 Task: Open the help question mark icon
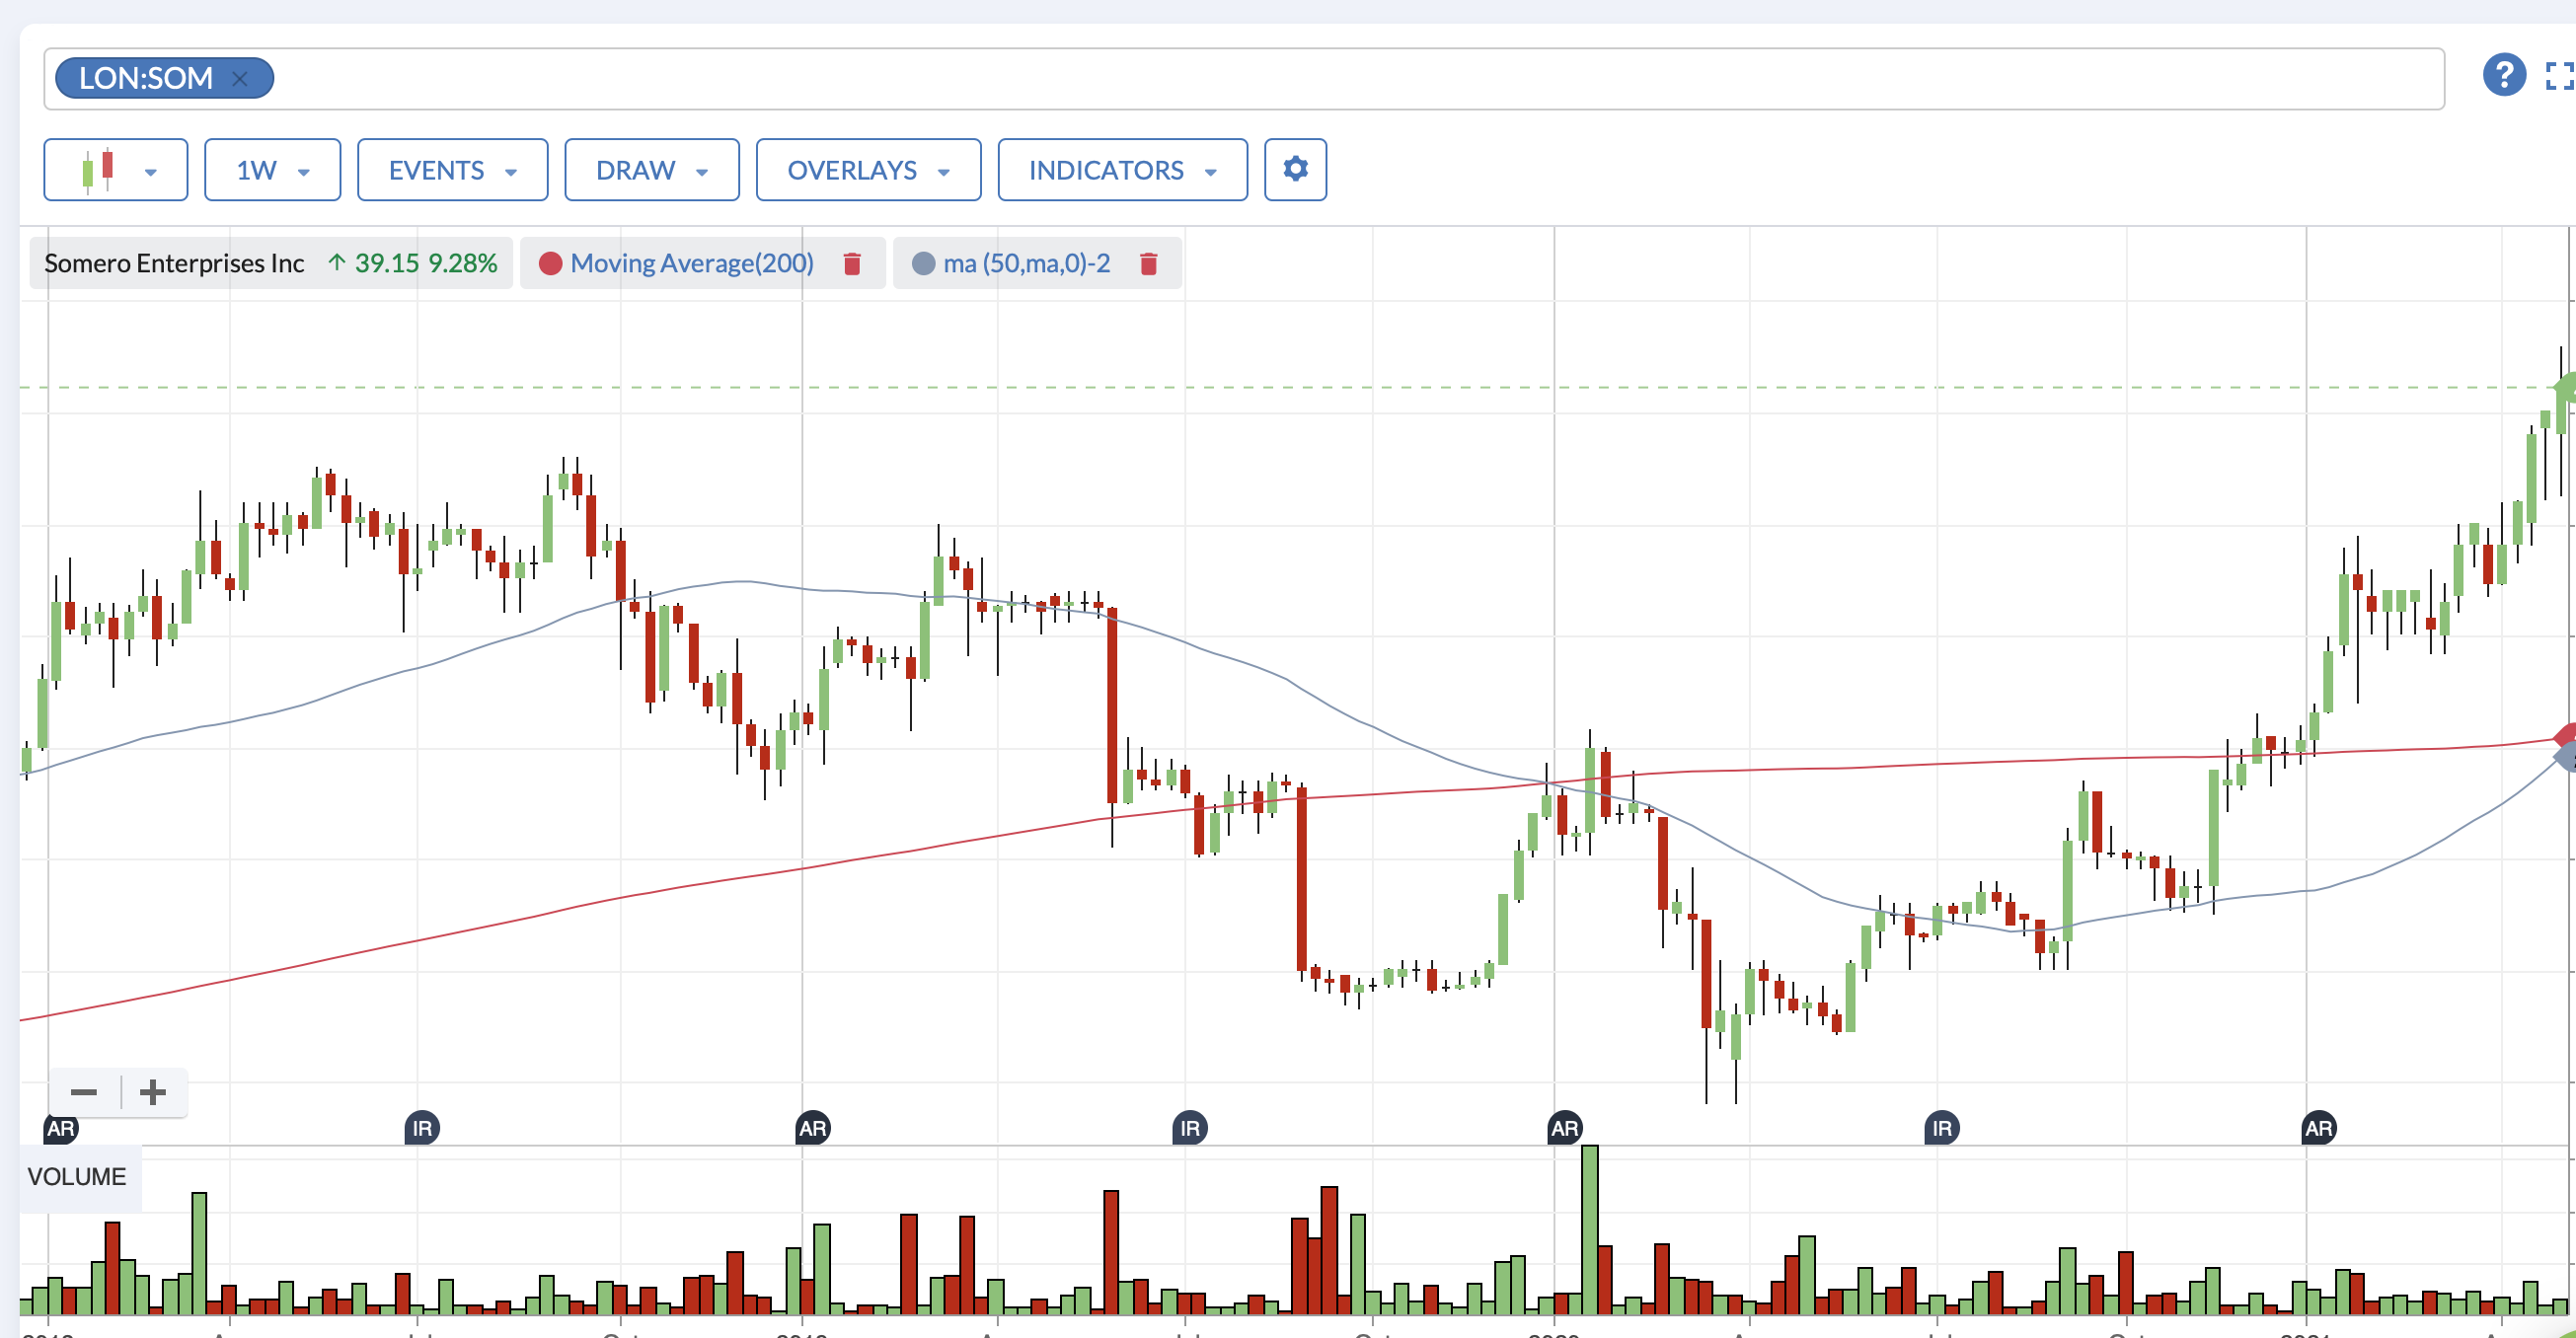pos(2504,75)
